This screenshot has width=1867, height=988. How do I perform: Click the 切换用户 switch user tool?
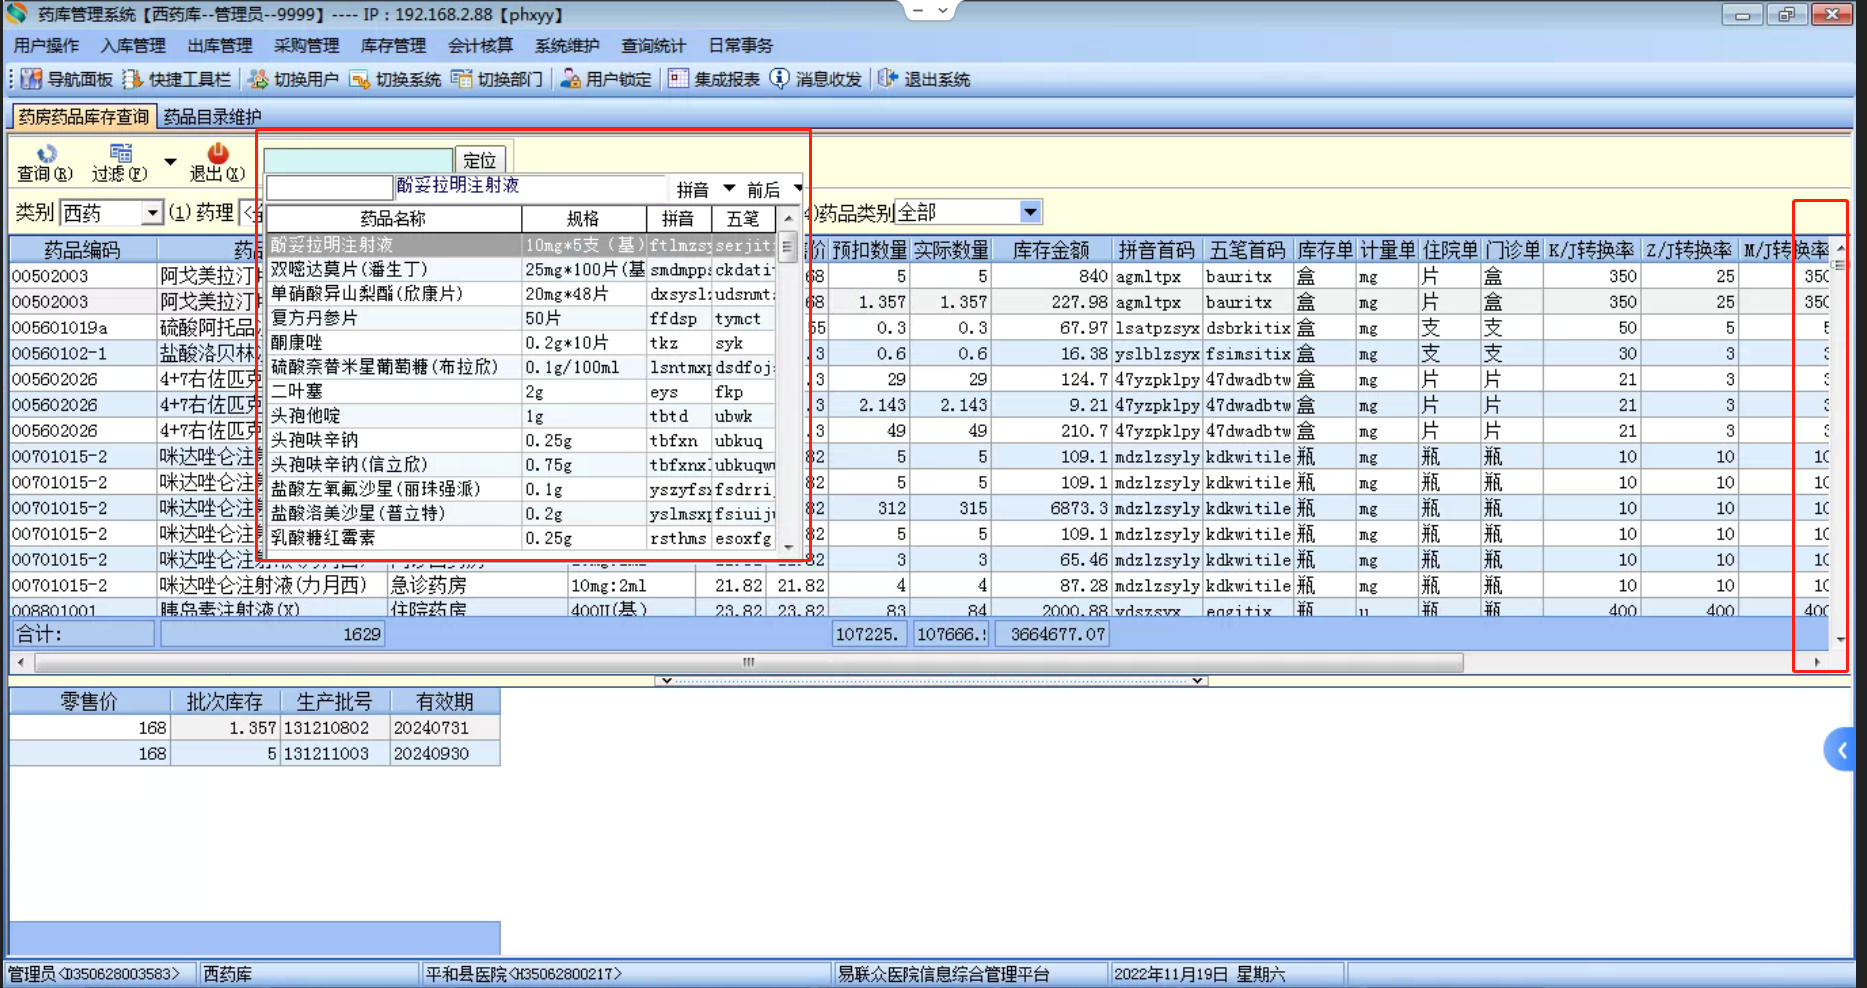[293, 79]
